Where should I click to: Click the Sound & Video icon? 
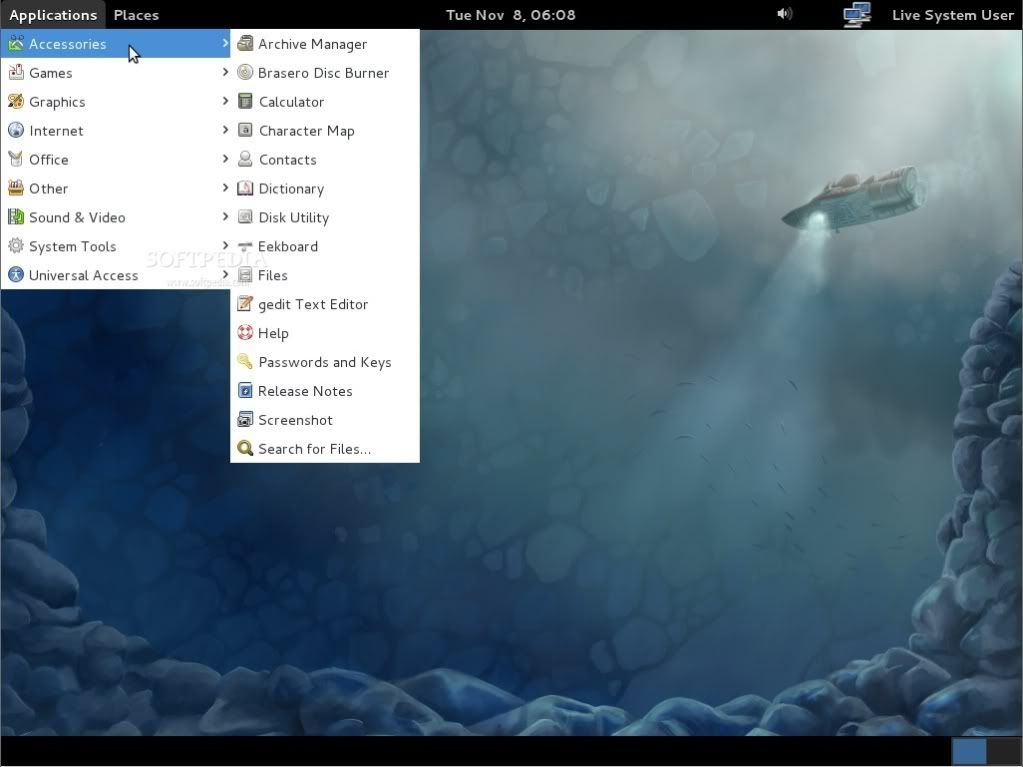(x=16, y=217)
